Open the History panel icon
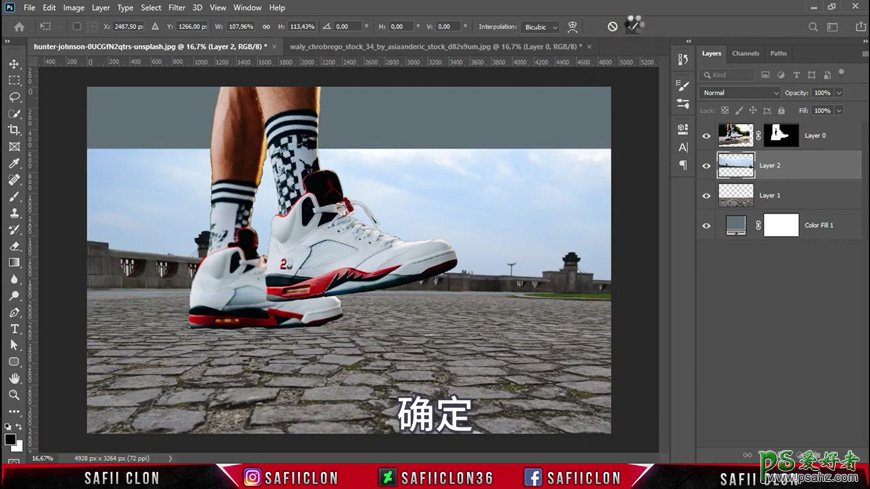This screenshot has width=870, height=489. click(x=683, y=59)
